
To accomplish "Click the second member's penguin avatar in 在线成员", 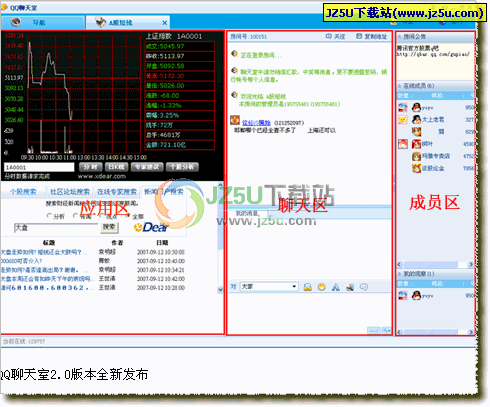I will (416, 119).
